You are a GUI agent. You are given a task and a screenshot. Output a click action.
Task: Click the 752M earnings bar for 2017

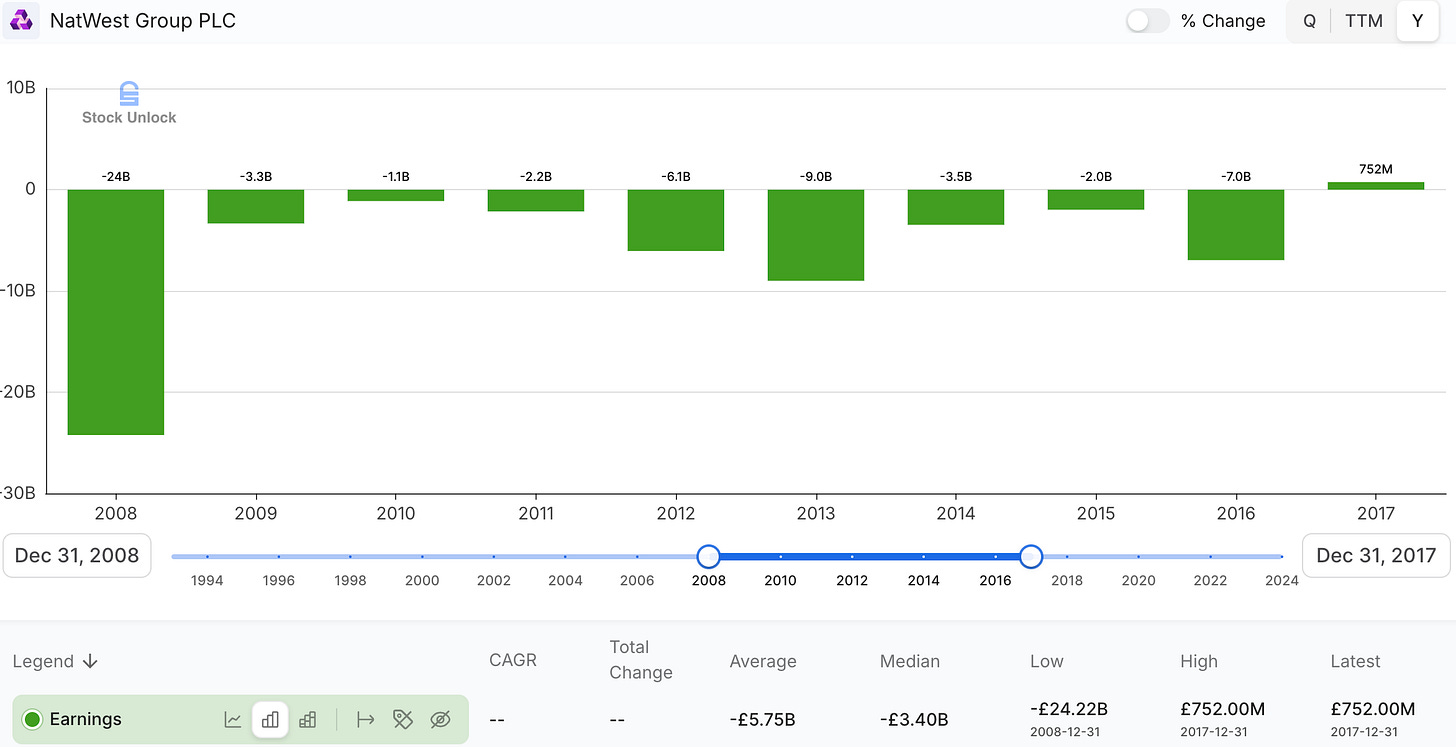(1376, 184)
